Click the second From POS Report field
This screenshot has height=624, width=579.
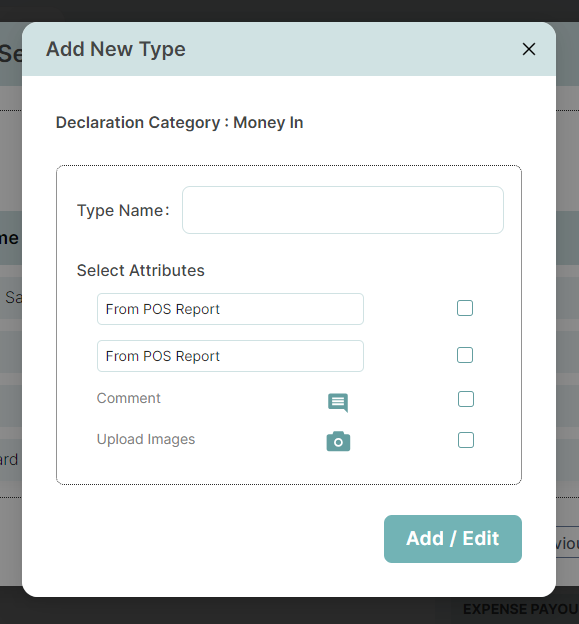point(230,356)
